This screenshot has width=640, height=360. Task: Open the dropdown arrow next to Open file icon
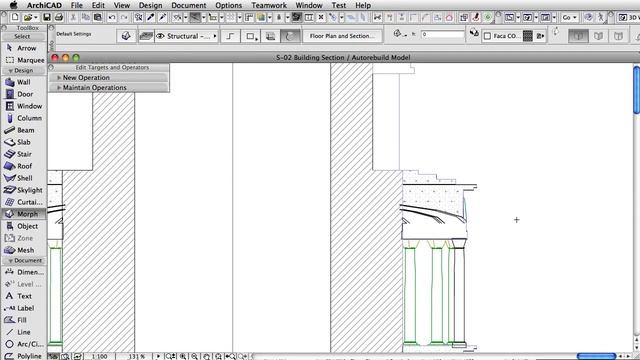pos(36,17)
